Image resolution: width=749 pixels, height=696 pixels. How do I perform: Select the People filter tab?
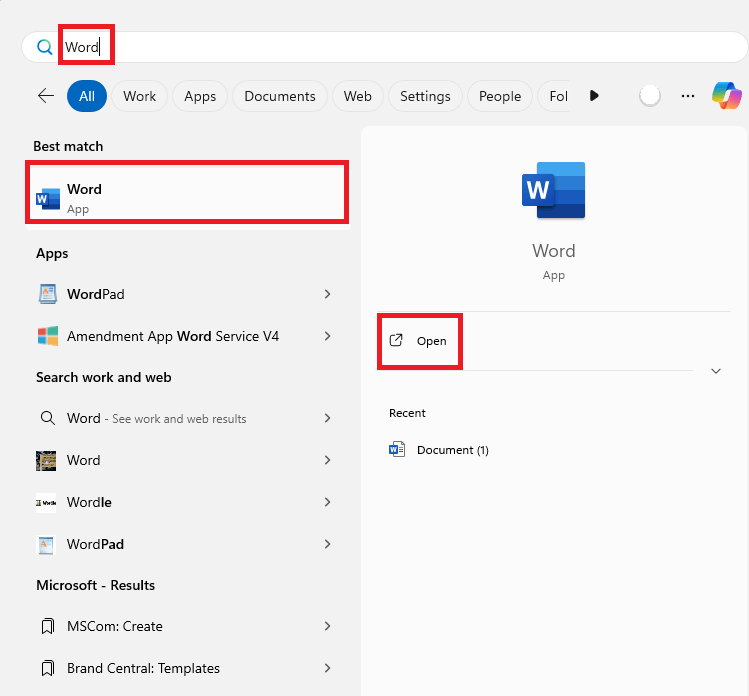tap(500, 96)
